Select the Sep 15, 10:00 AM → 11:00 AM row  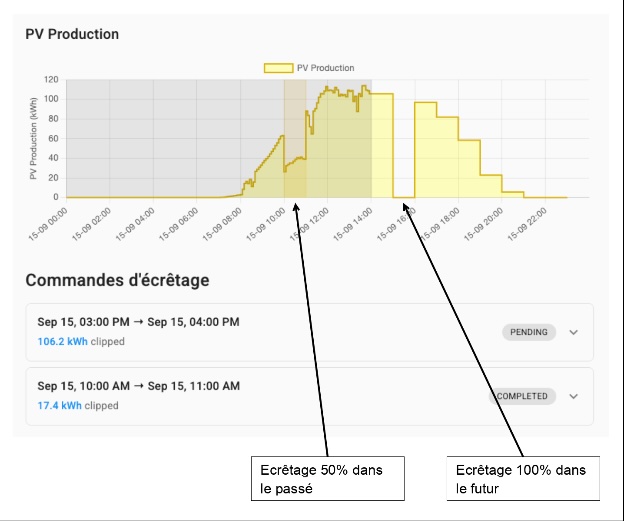(139, 386)
